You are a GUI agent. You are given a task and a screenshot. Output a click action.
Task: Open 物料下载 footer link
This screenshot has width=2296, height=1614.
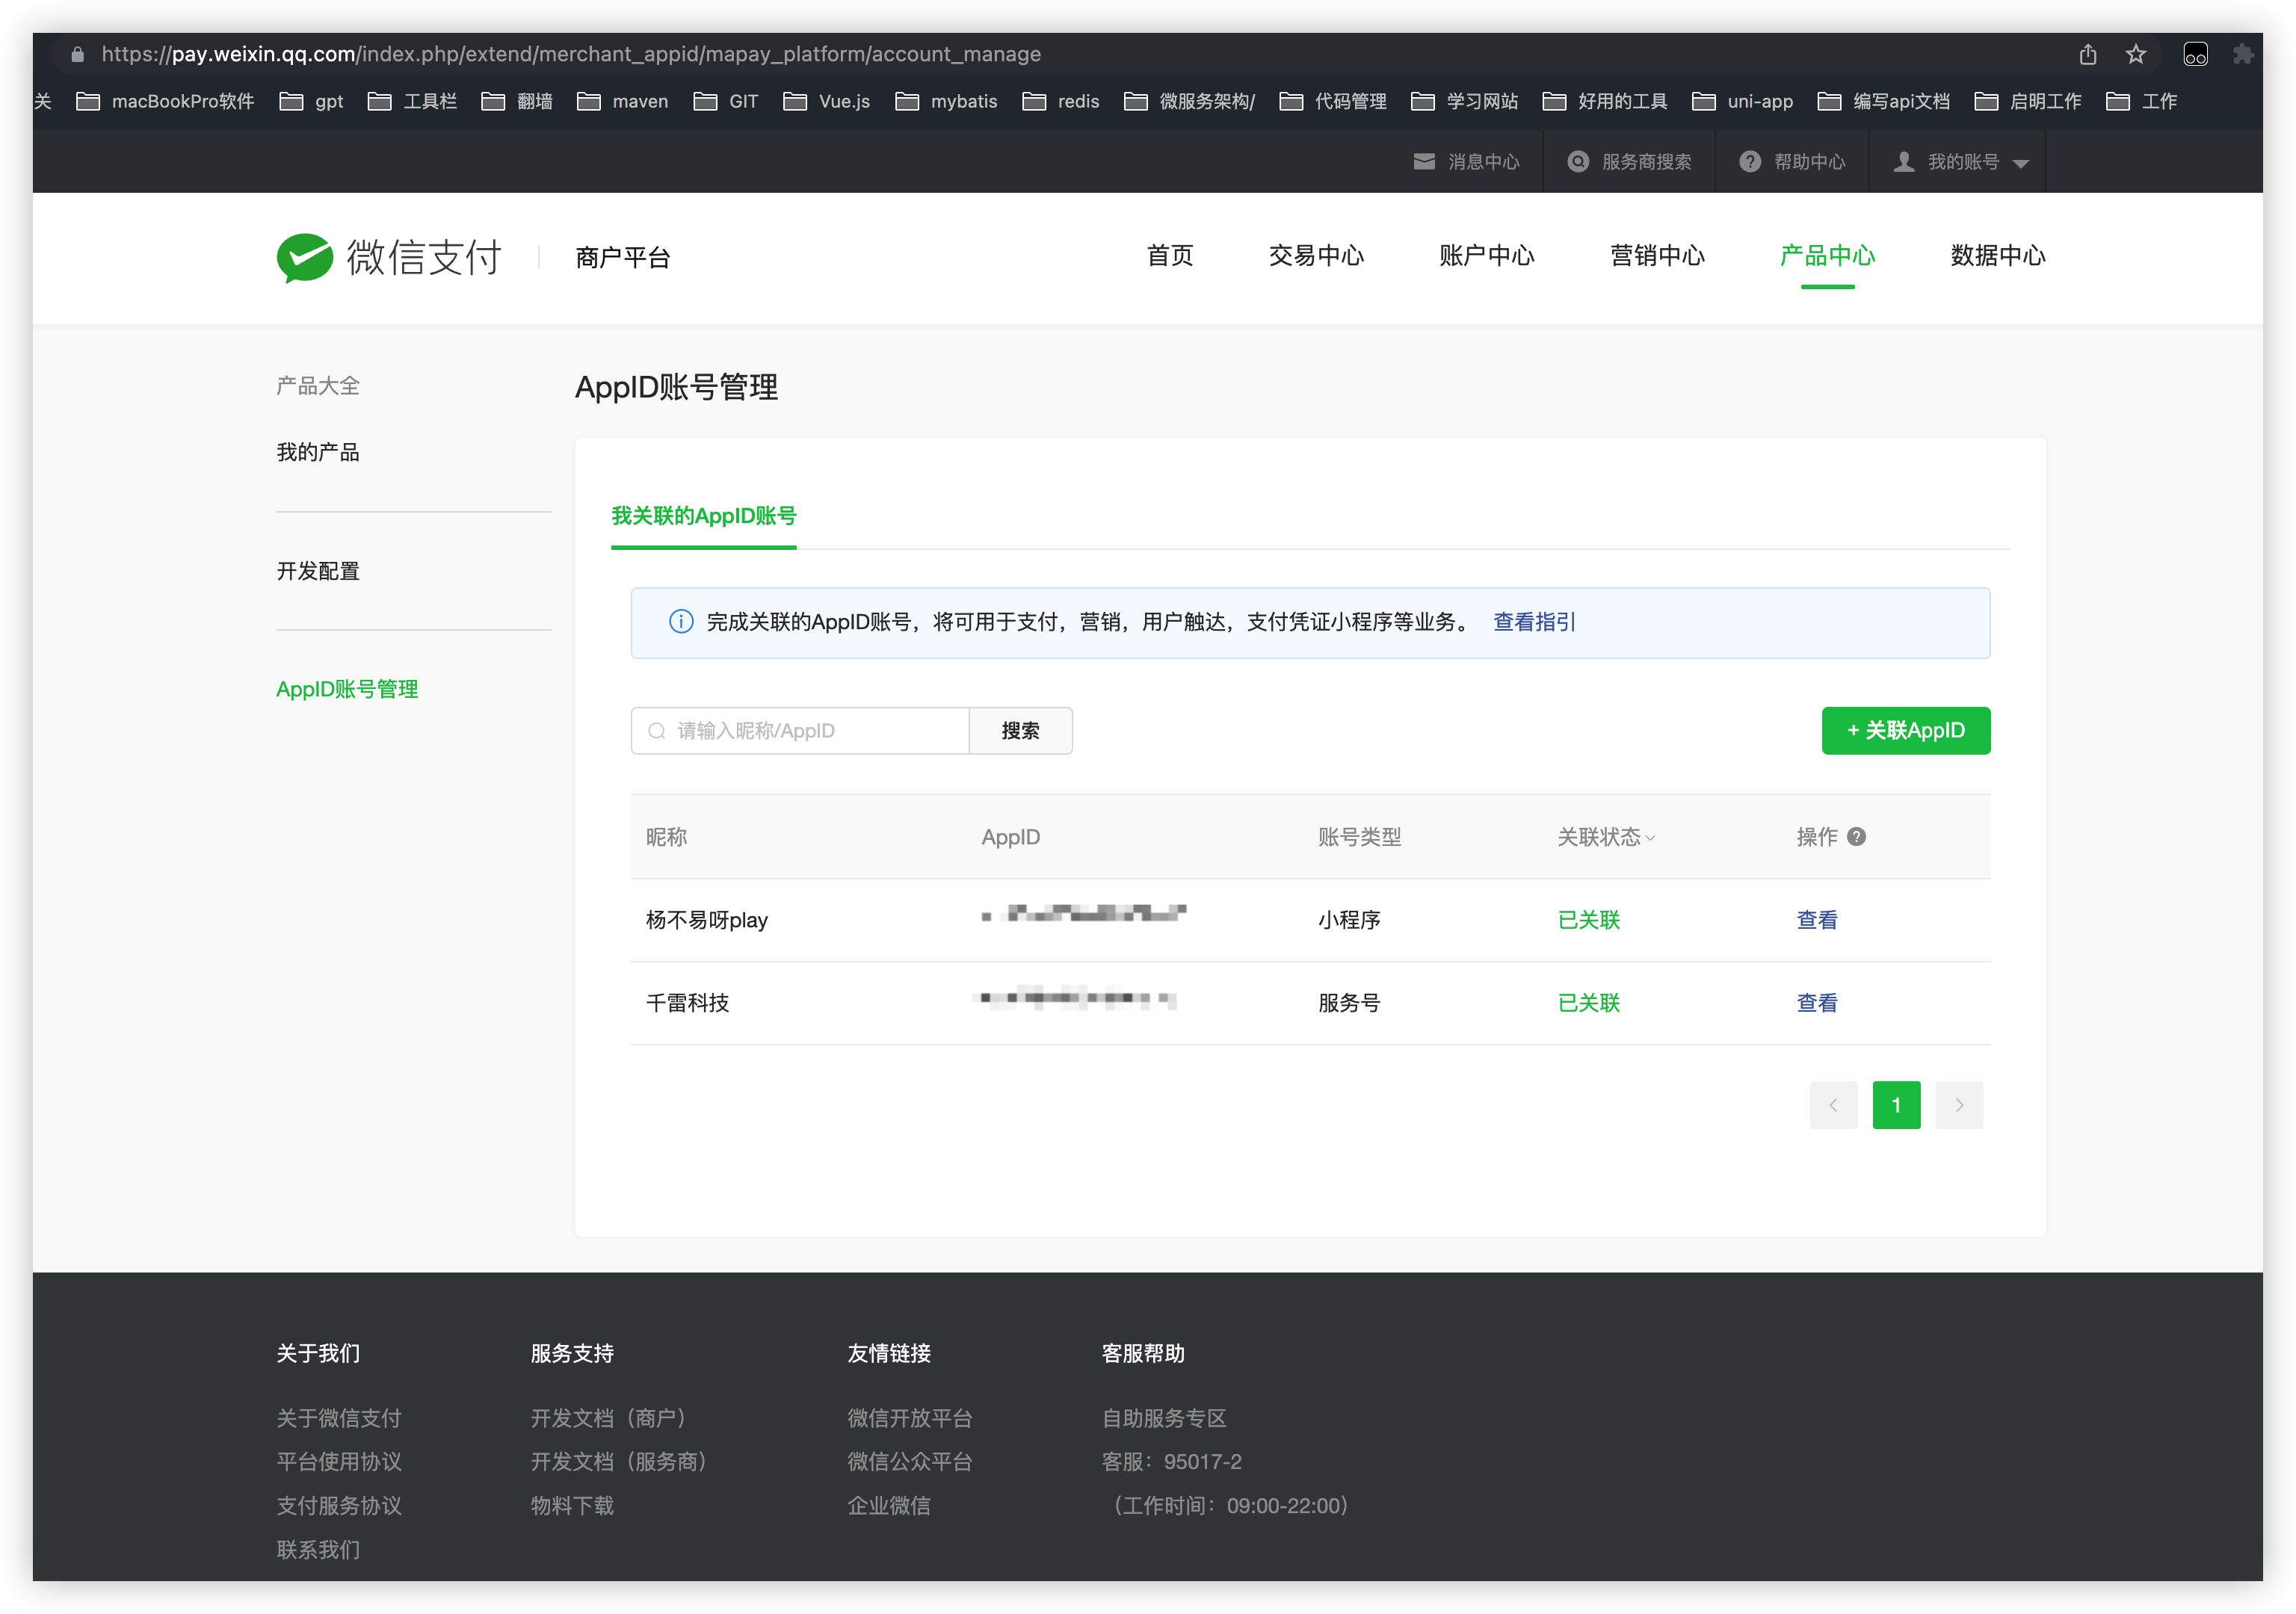click(x=572, y=1506)
